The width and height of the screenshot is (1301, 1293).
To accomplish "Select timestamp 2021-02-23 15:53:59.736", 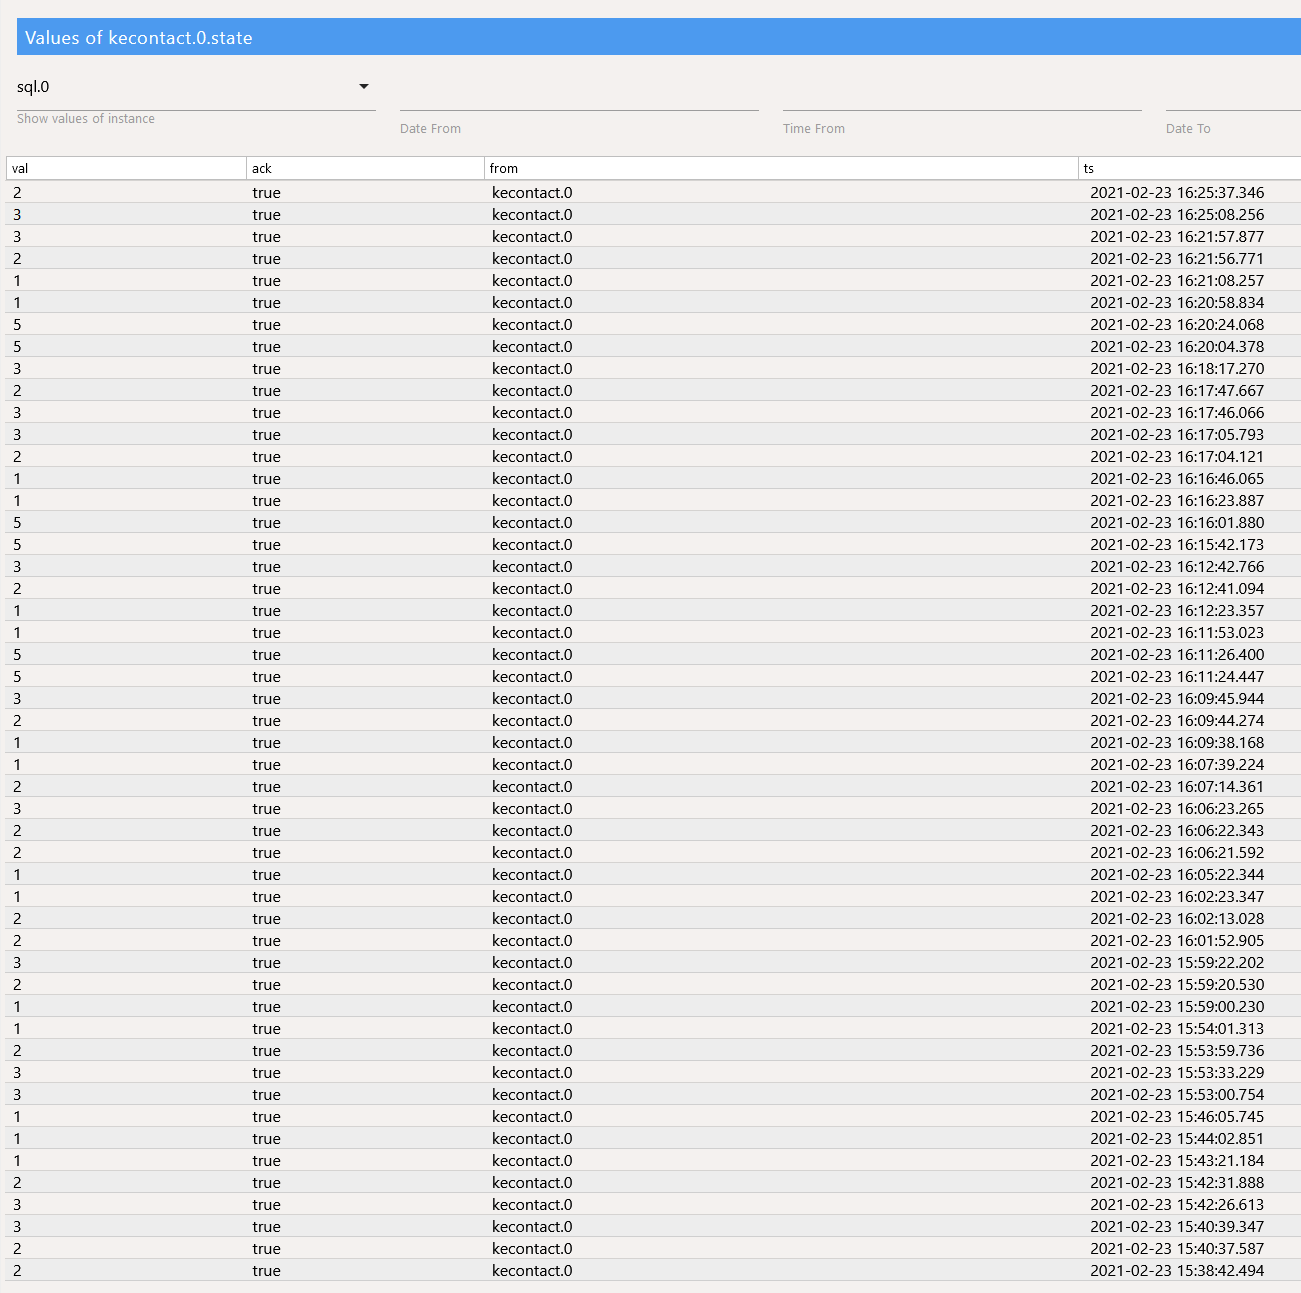I will coord(1177,1051).
